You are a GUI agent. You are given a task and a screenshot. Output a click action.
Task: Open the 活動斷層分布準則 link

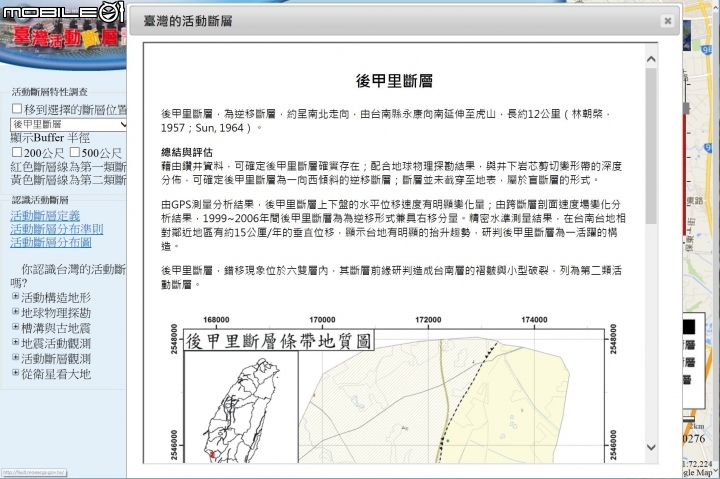coord(56,229)
